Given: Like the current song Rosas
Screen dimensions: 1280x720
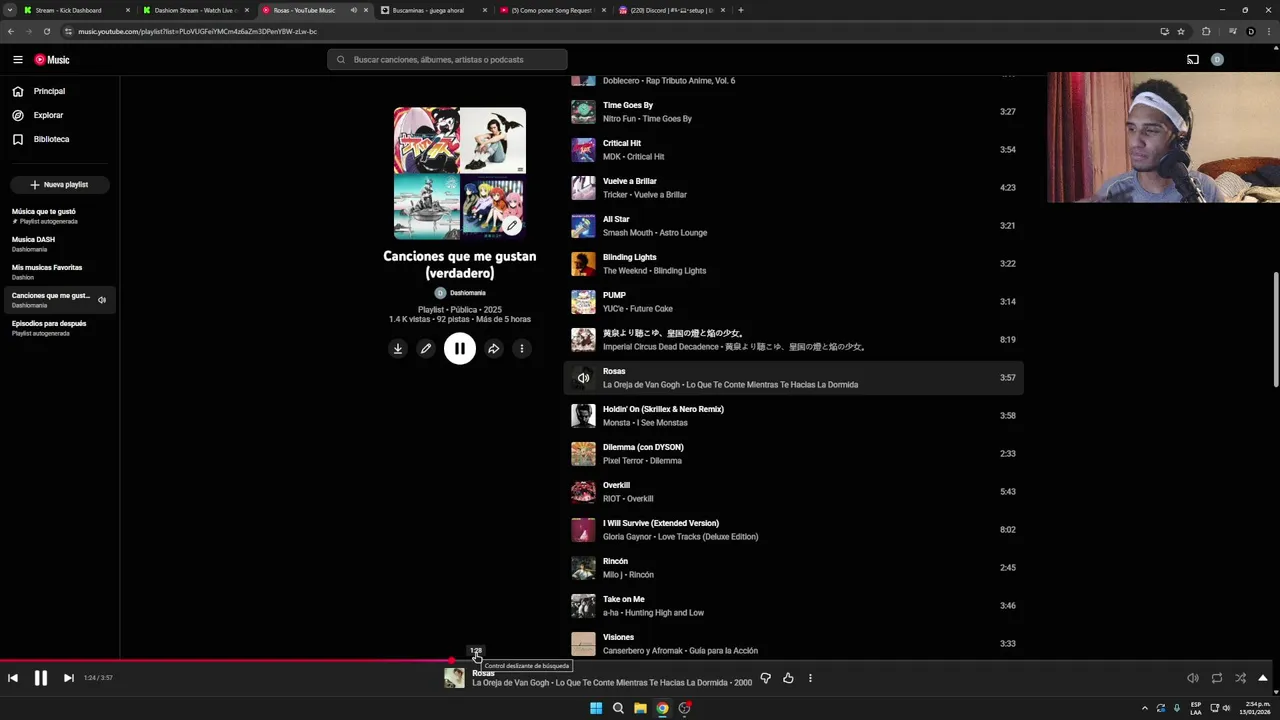Looking at the screenshot, I should (x=788, y=678).
